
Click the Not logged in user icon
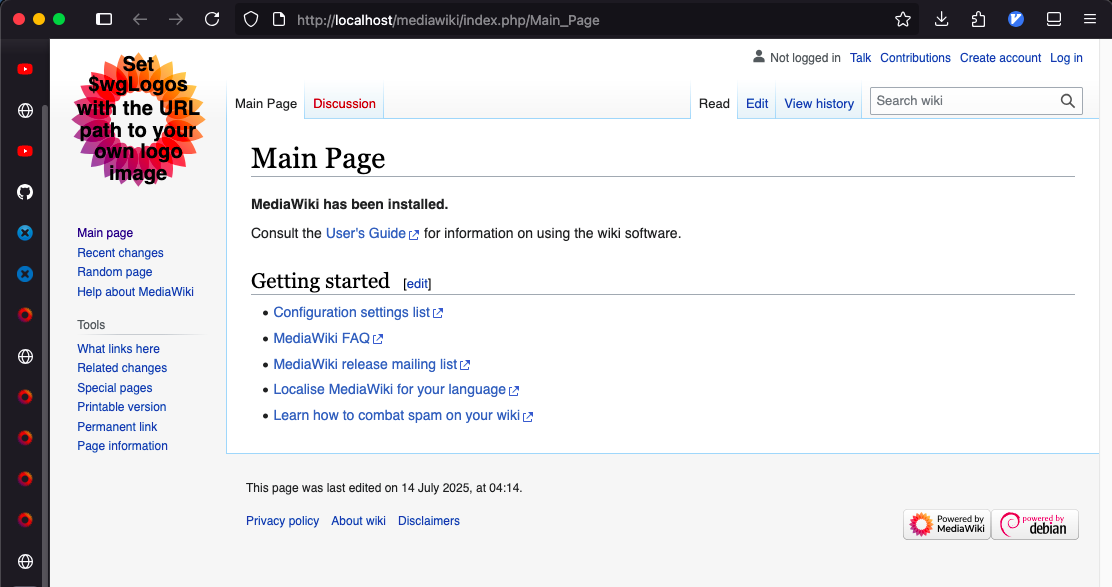coord(759,57)
